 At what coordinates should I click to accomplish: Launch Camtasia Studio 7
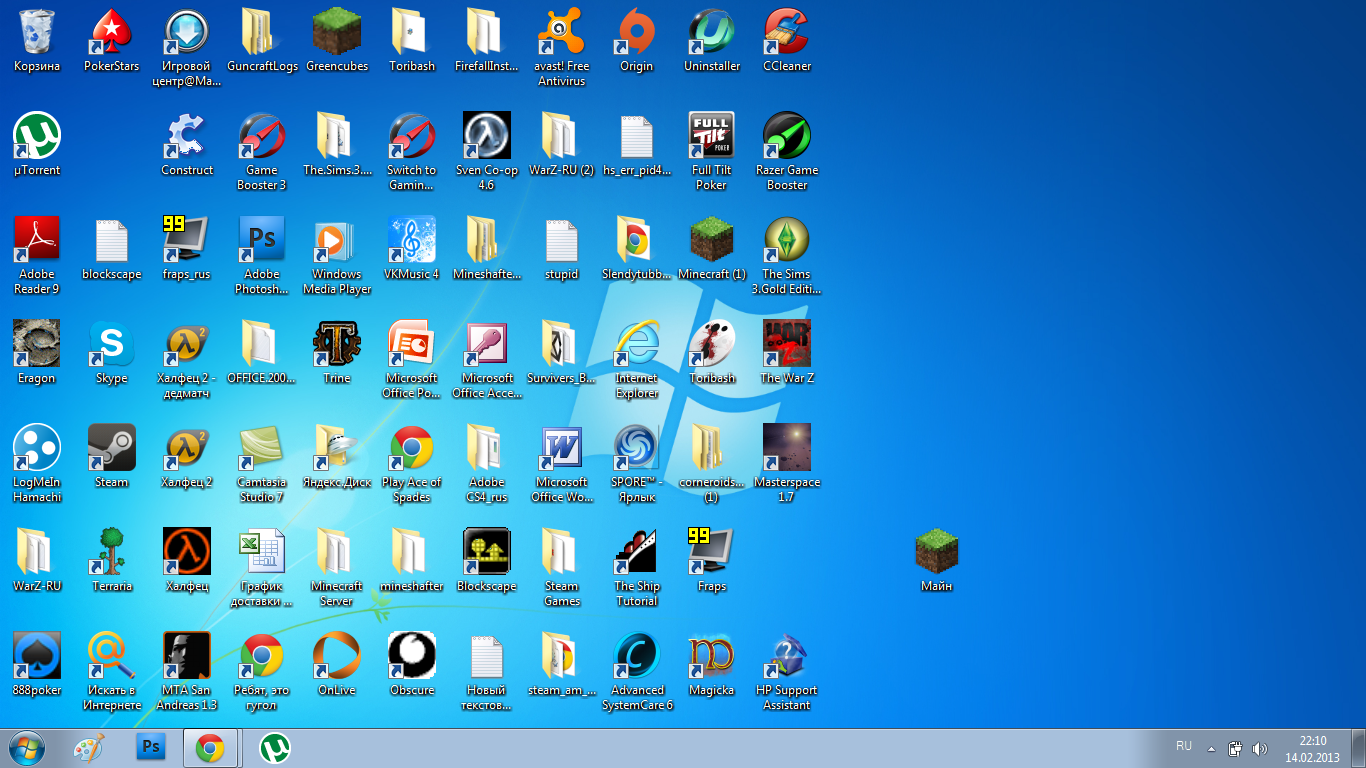coord(262,448)
